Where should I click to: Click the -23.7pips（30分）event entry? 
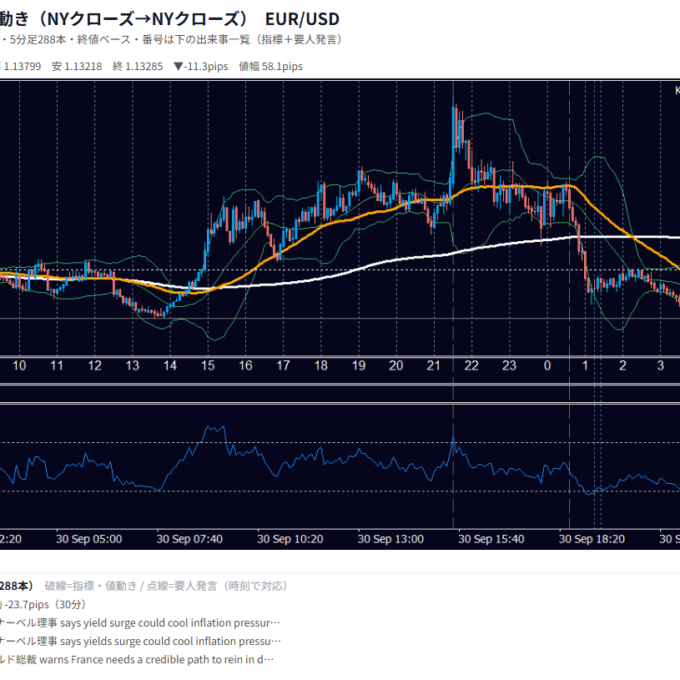click(45, 605)
